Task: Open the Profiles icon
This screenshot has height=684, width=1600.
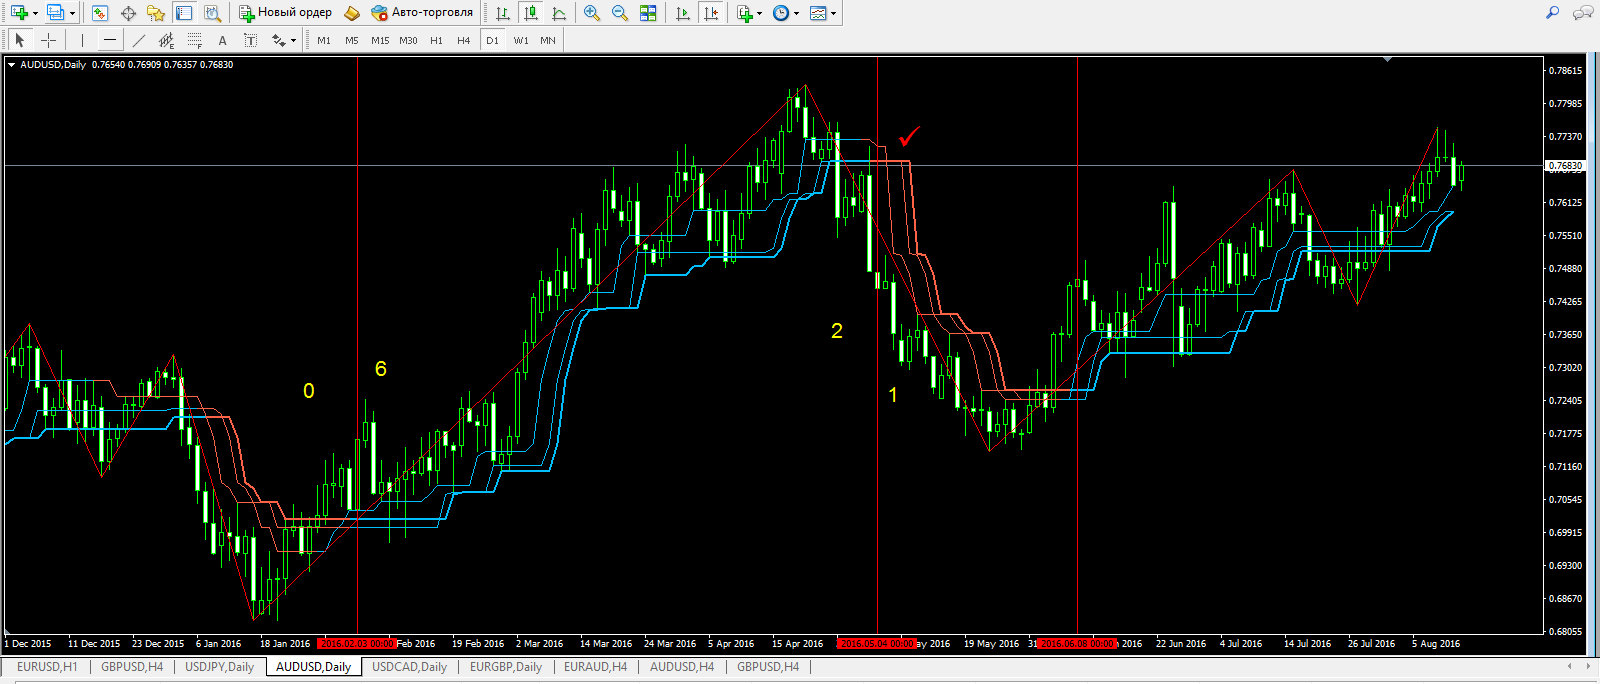Action: pos(55,13)
